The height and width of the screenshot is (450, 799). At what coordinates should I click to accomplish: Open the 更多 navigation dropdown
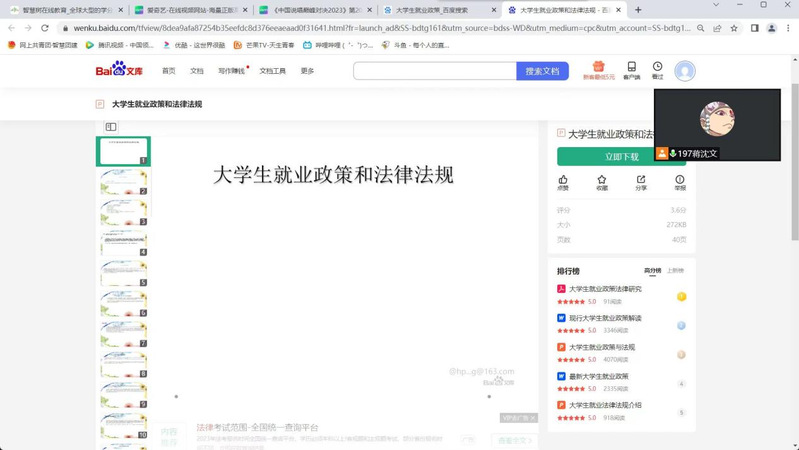(x=307, y=71)
